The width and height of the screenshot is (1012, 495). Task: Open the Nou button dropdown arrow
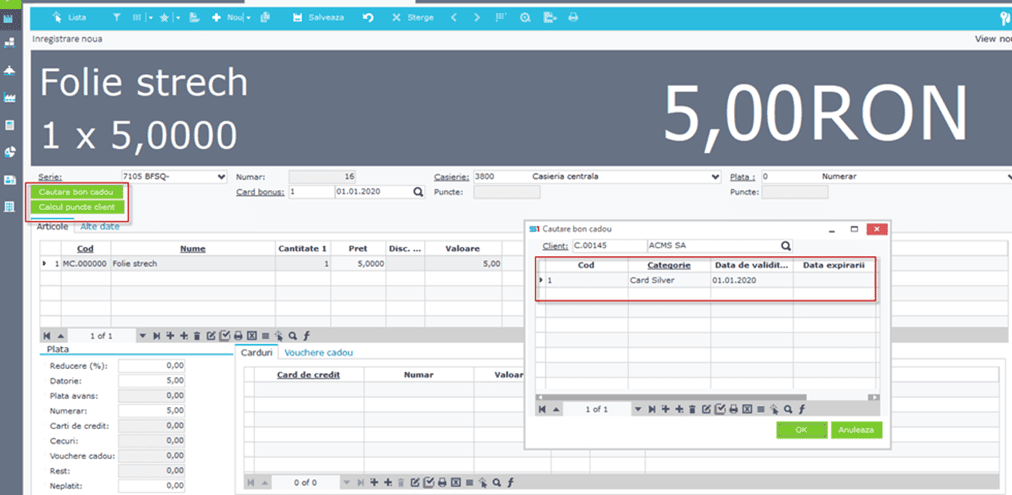tap(249, 18)
